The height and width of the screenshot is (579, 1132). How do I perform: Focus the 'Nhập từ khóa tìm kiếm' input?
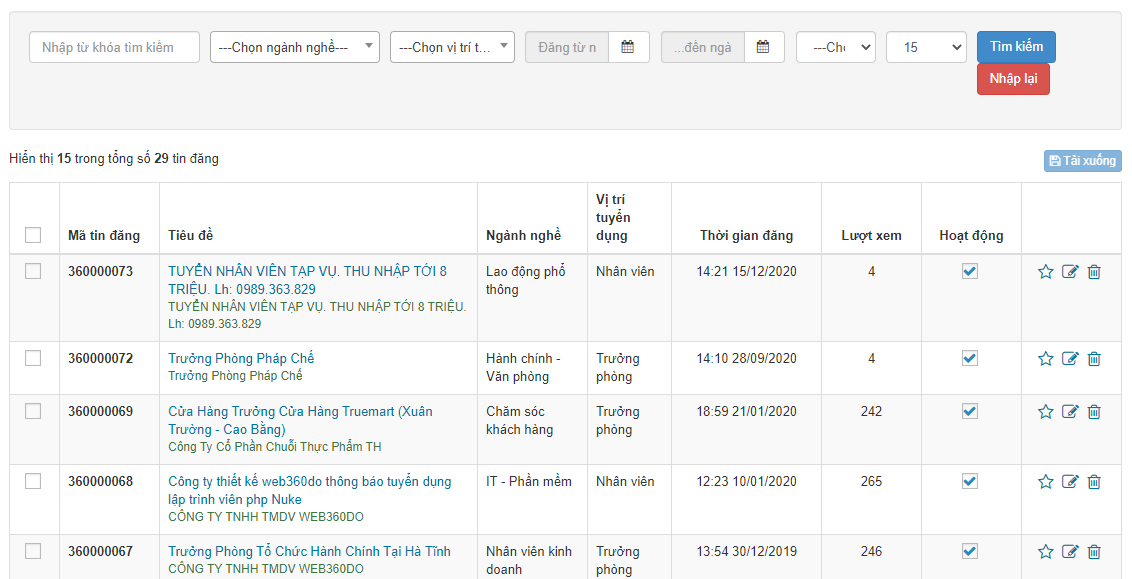coord(114,47)
